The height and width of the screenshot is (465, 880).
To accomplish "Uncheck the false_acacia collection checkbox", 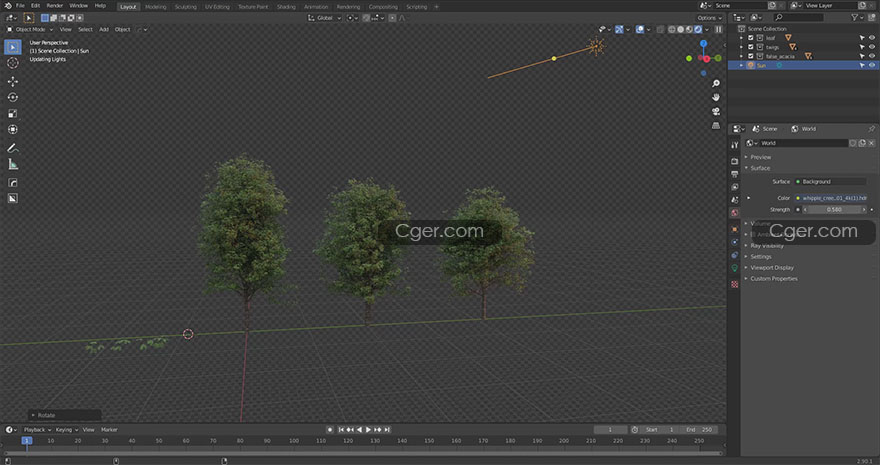I will click(751, 56).
